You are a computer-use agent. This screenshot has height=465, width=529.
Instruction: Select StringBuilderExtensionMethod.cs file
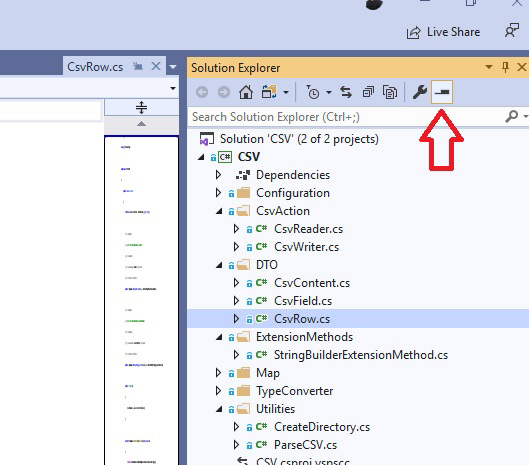(361, 355)
